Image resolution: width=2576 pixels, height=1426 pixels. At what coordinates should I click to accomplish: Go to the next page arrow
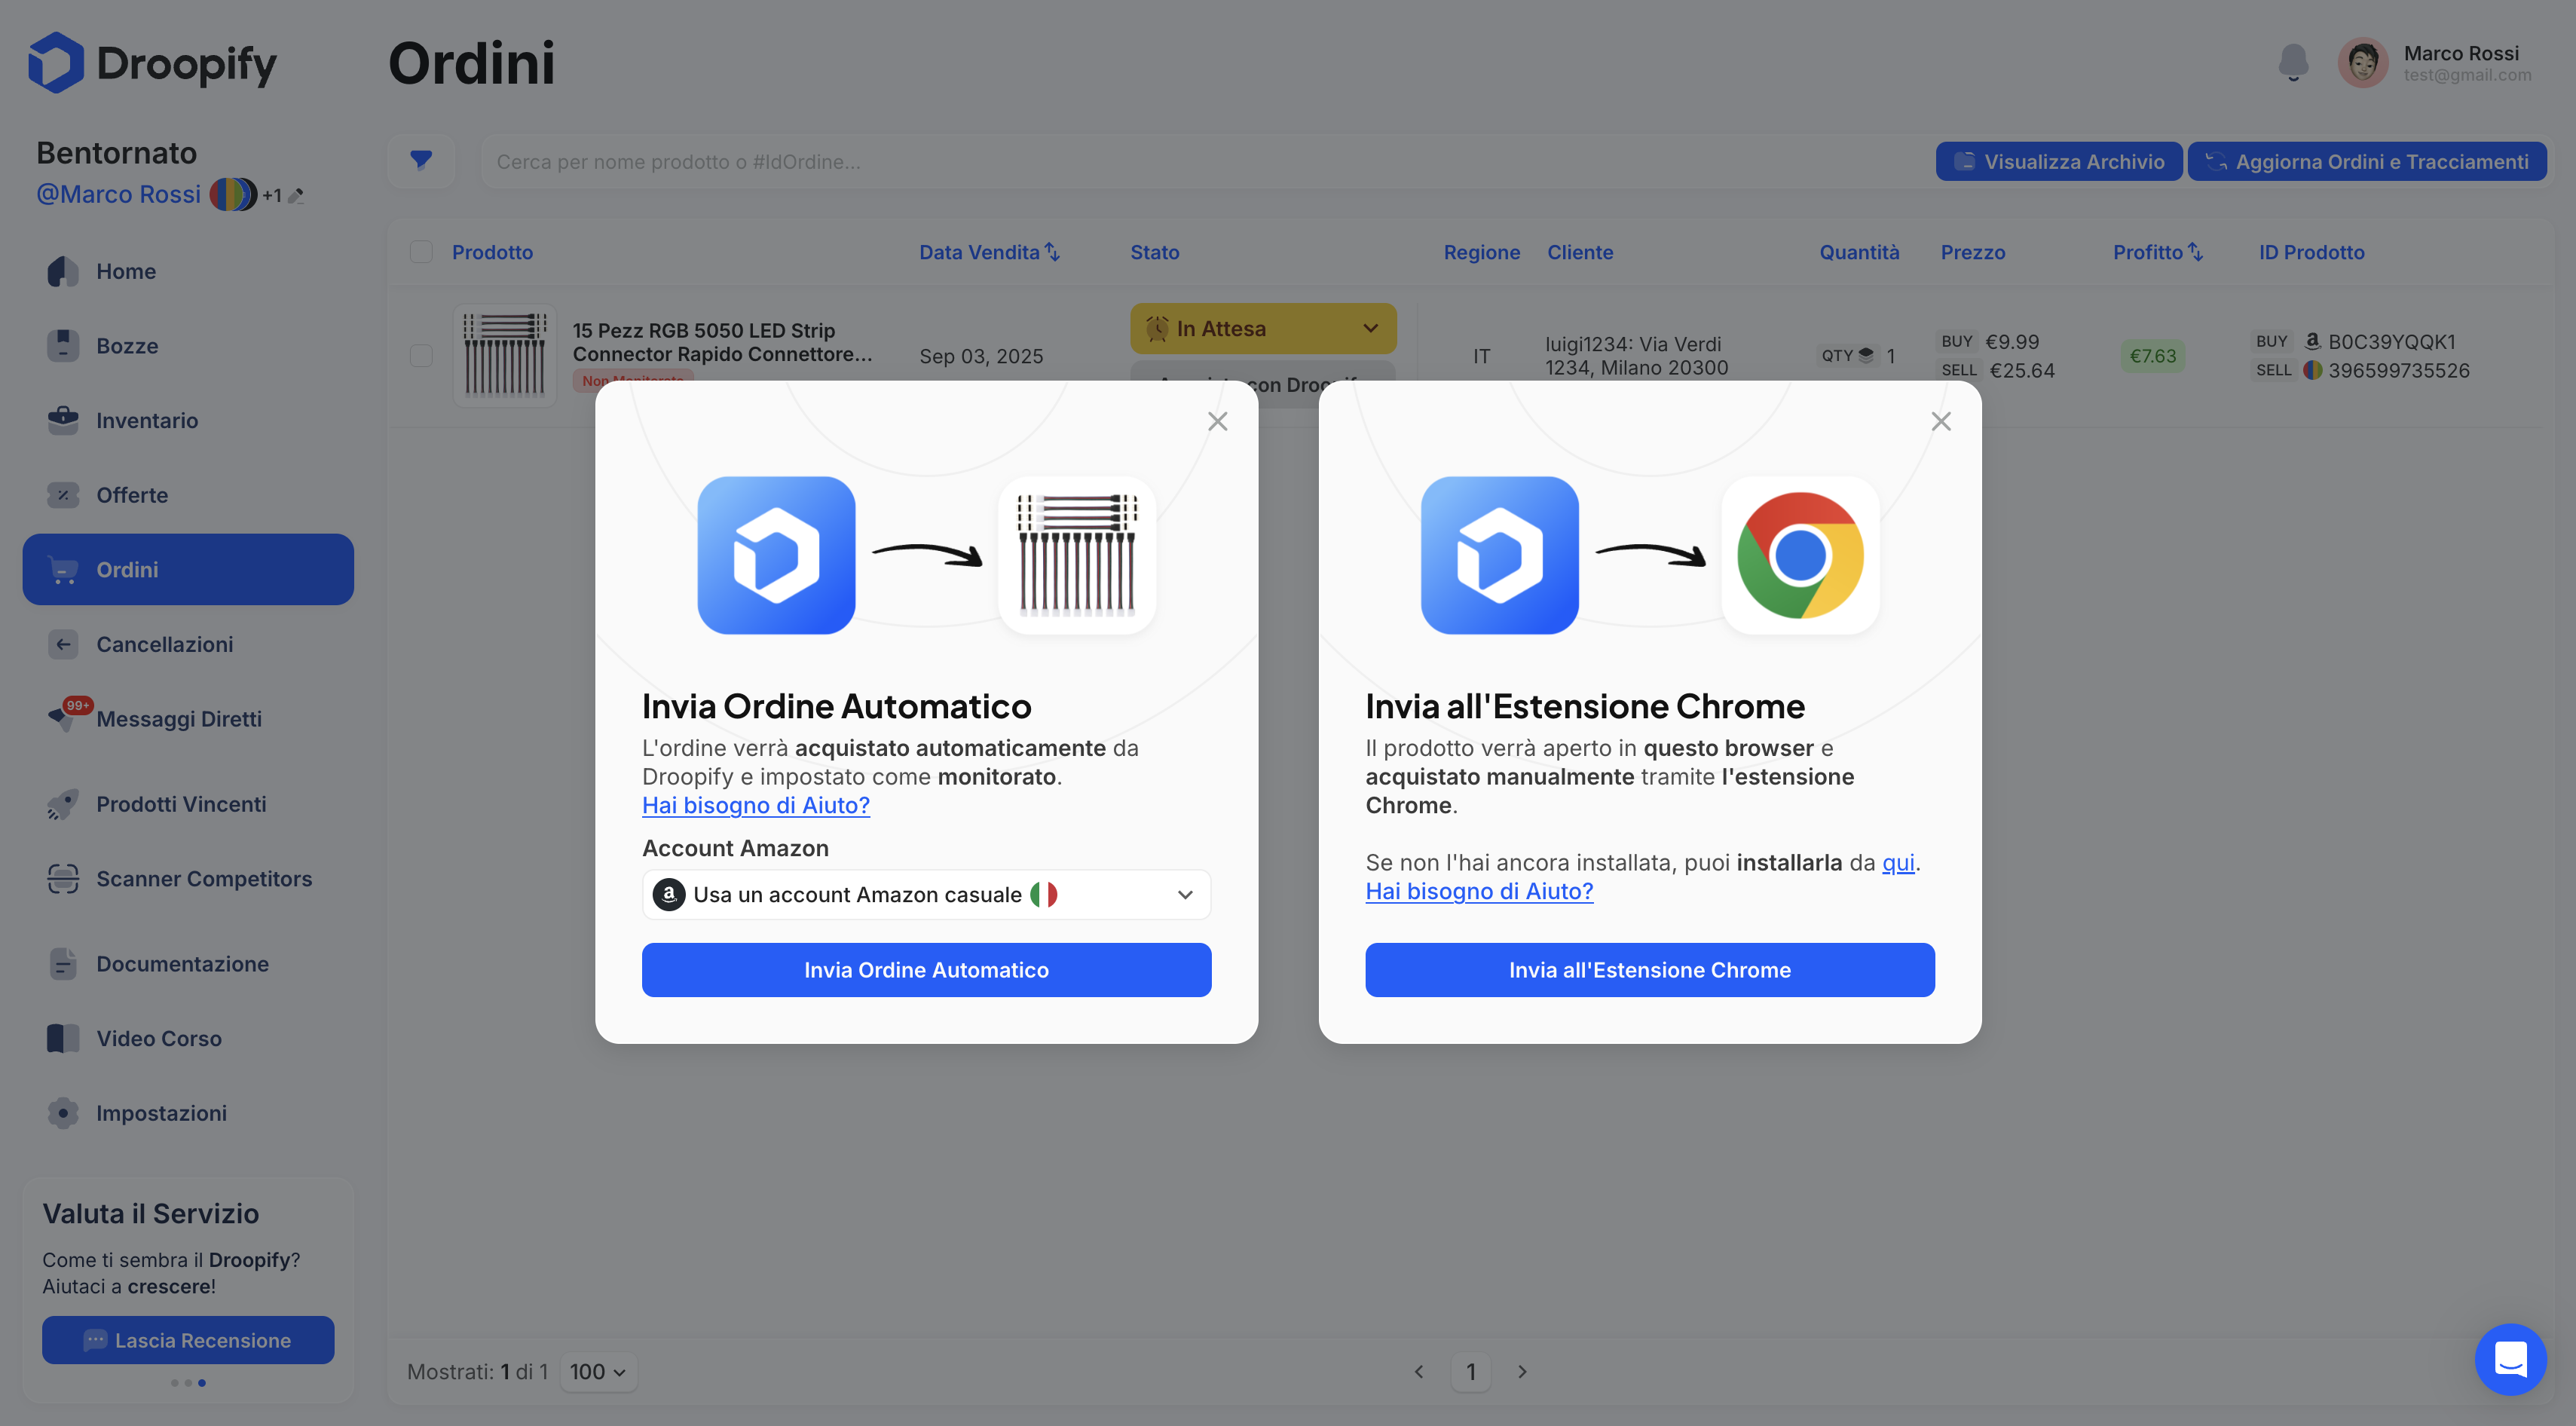pos(1523,1371)
